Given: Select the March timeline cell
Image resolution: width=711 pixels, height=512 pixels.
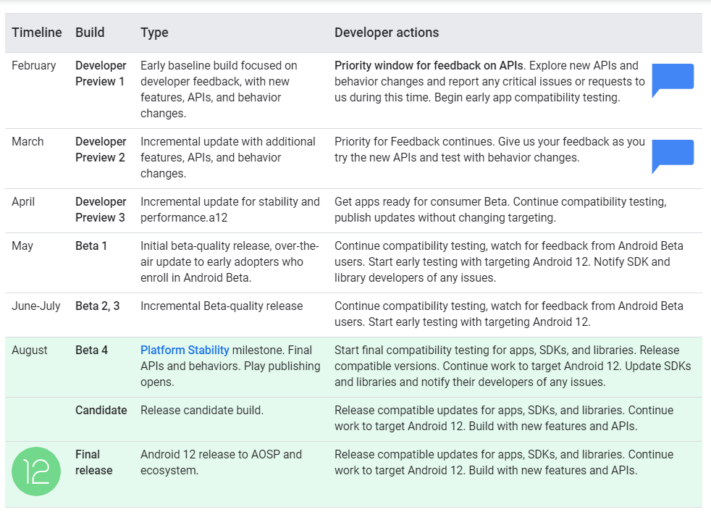Looking at the screenshot, I should [x=28, y=141].
